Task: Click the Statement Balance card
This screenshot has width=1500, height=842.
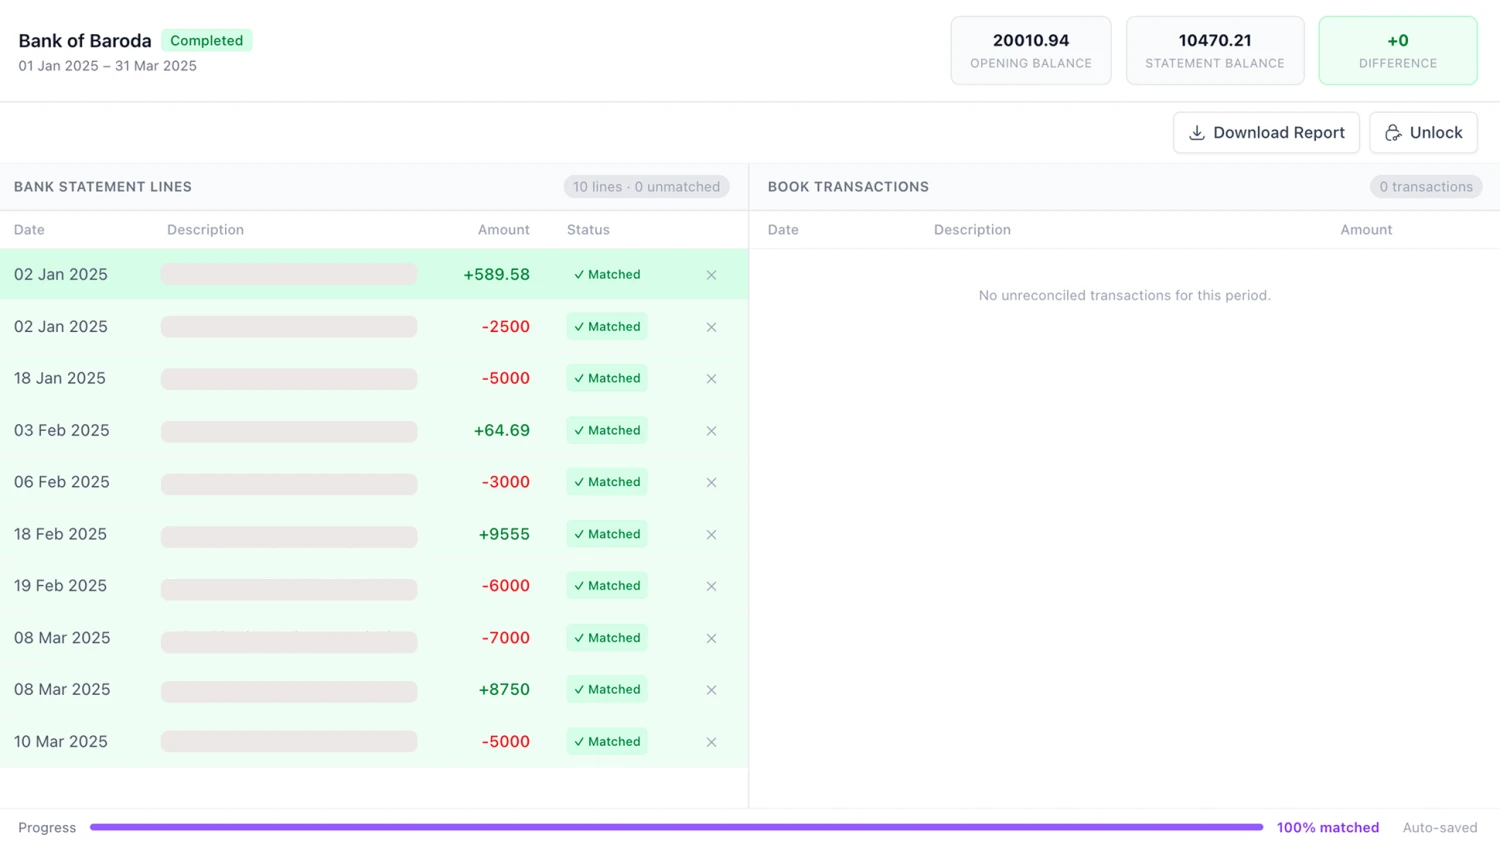Action: click(x=1215, y=50)
